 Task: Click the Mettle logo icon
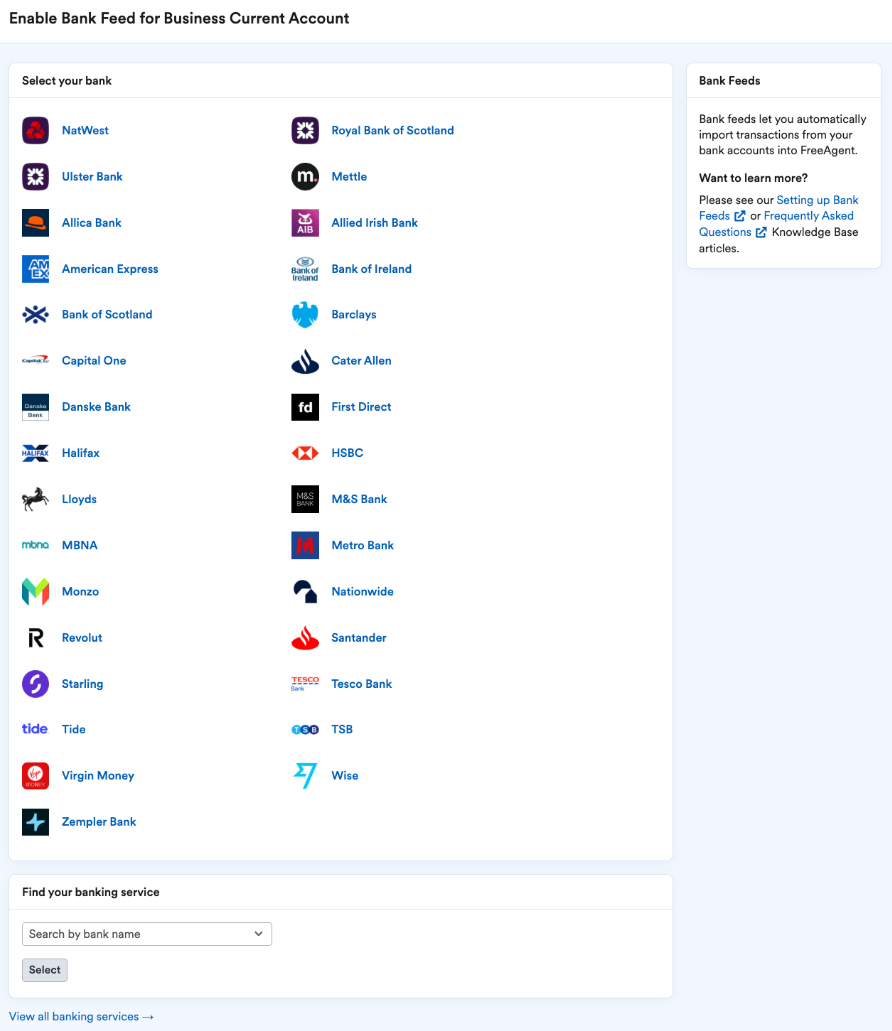coord(305,176)
